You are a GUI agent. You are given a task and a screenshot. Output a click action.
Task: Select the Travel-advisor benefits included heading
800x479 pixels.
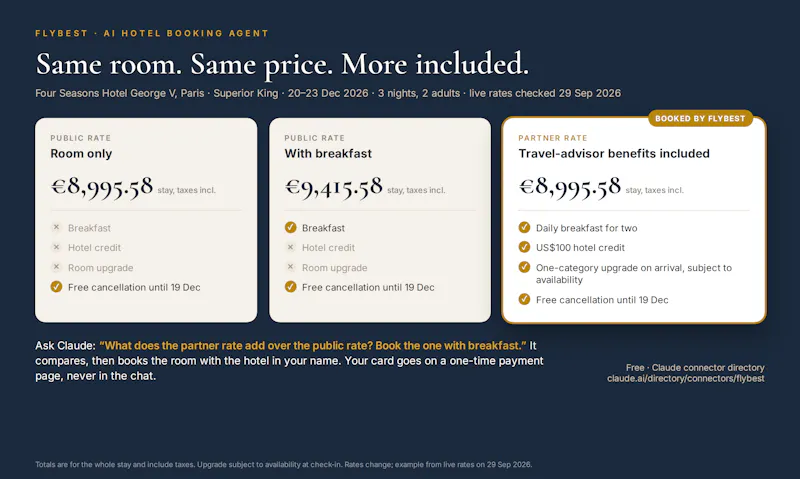(614, 154)
